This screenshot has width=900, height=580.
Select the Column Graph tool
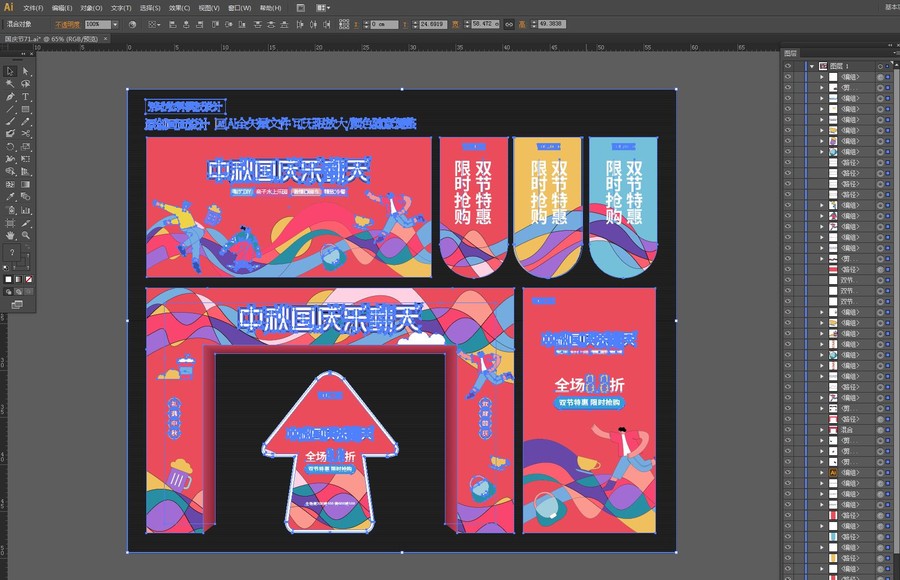(x=25, y=210)
